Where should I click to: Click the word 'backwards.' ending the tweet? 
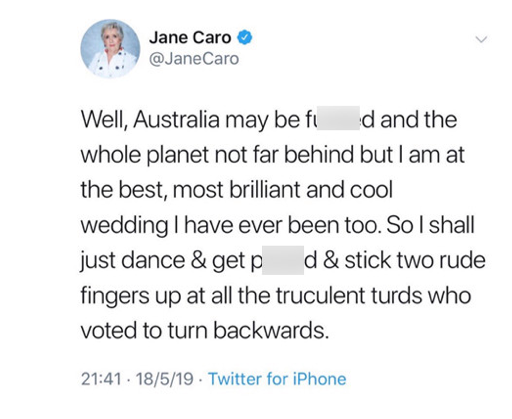point(271,330)
